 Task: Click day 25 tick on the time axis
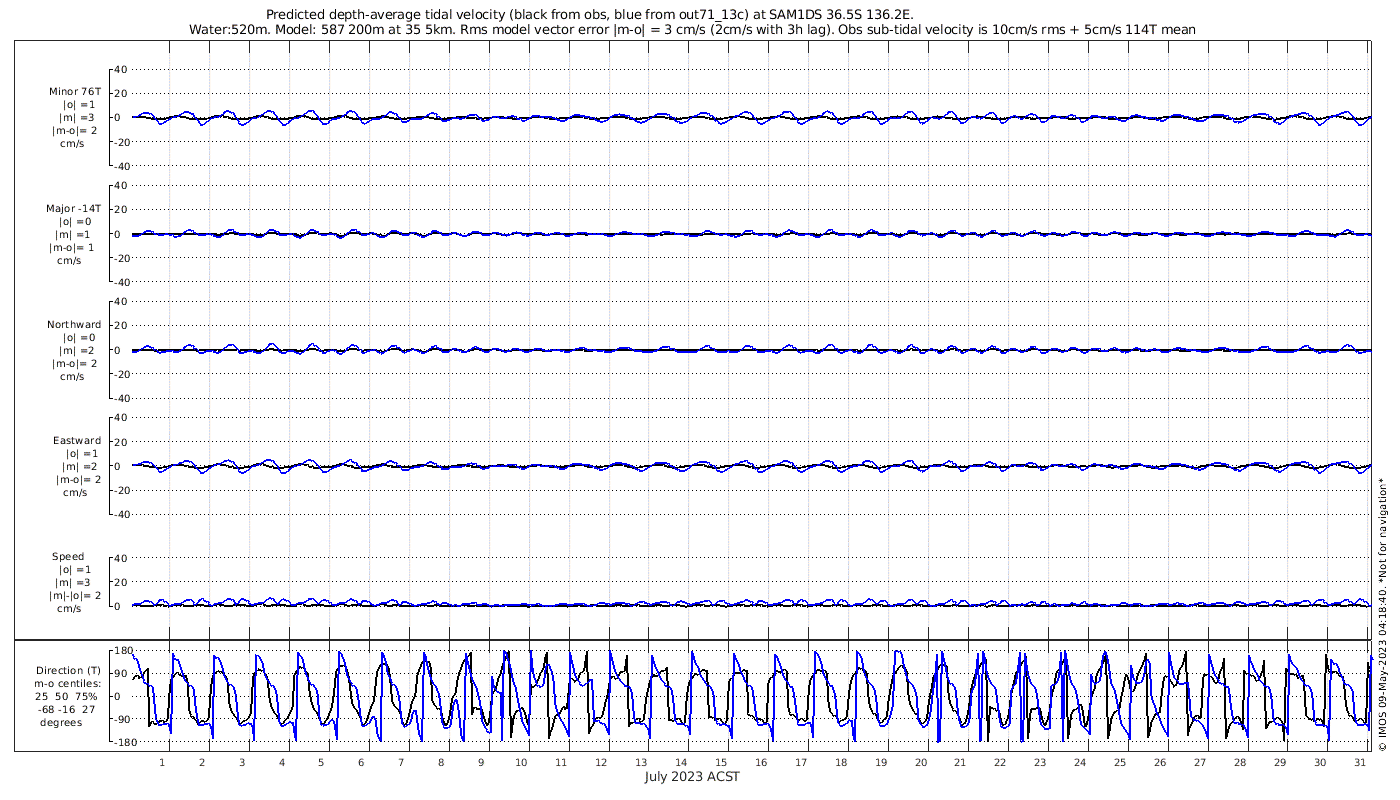coord(1120,762)
